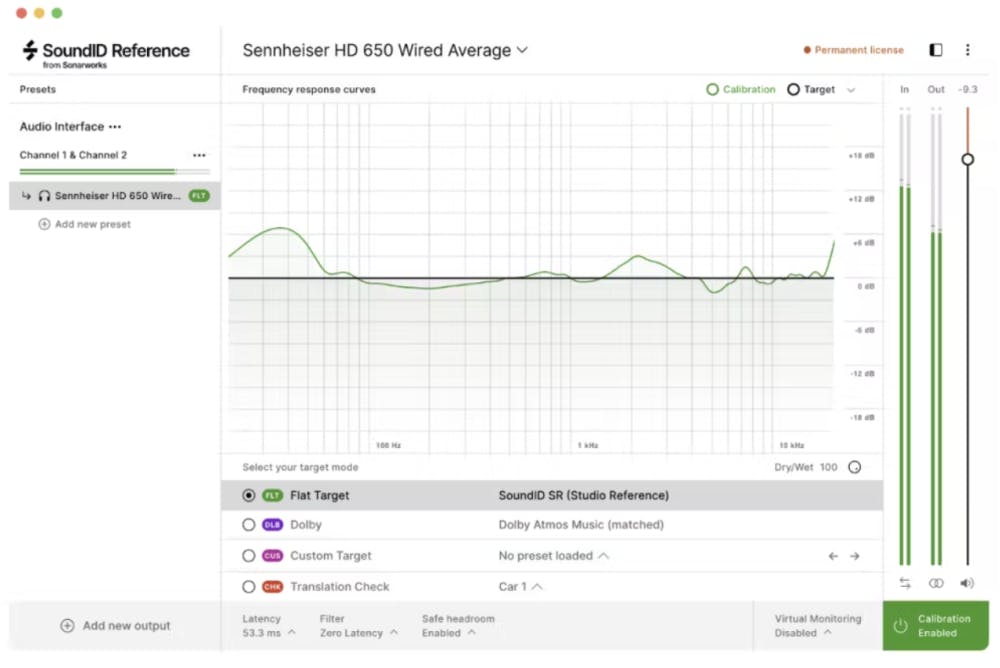Open Audio Interface three-dot menu
The width and height of the screenshot is (1000, 668).
coord(115,127)
